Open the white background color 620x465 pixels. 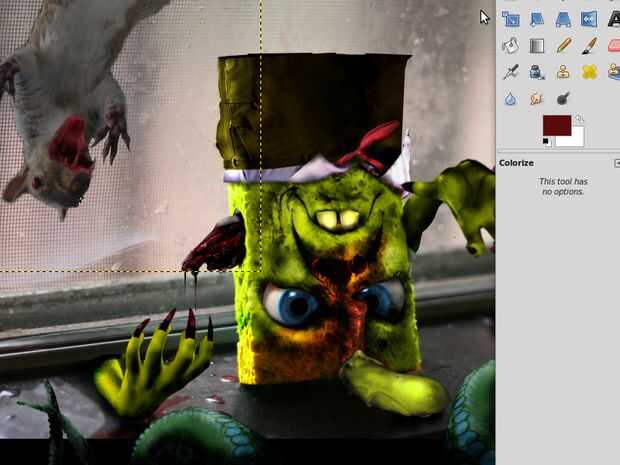[577, 140]
